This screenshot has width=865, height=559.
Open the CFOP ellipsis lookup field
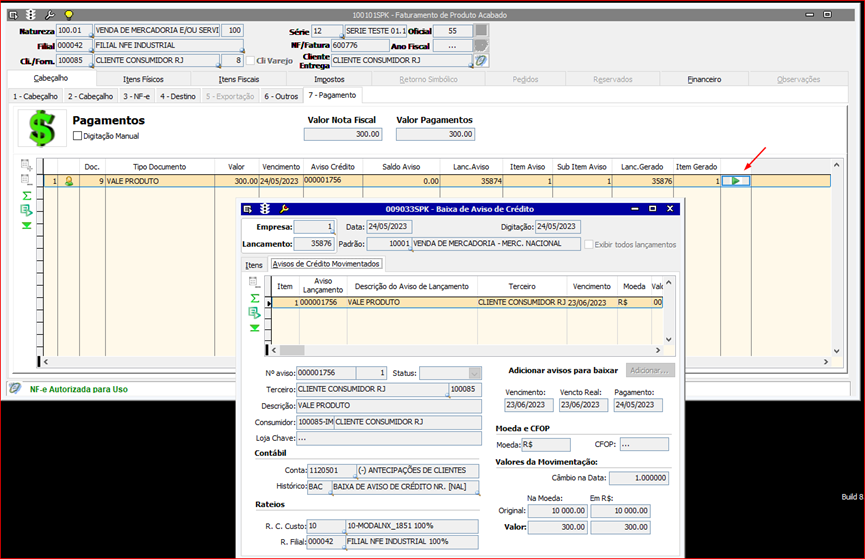coord(643,444)
